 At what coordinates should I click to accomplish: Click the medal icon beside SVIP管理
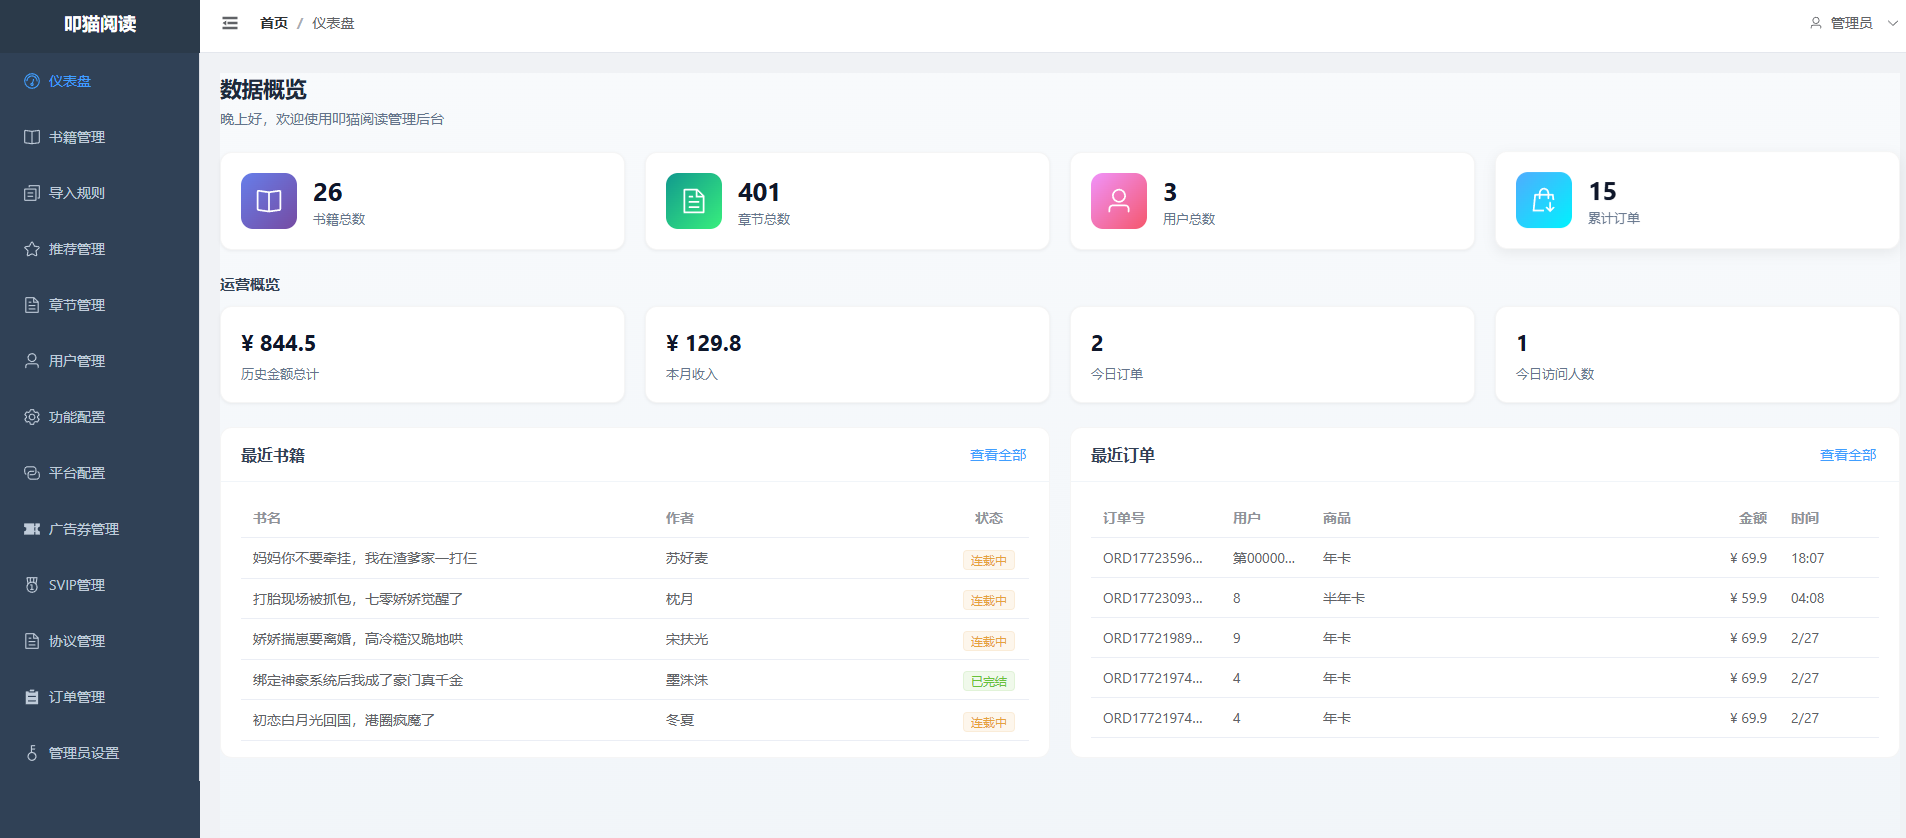click(x=32, y=585)
